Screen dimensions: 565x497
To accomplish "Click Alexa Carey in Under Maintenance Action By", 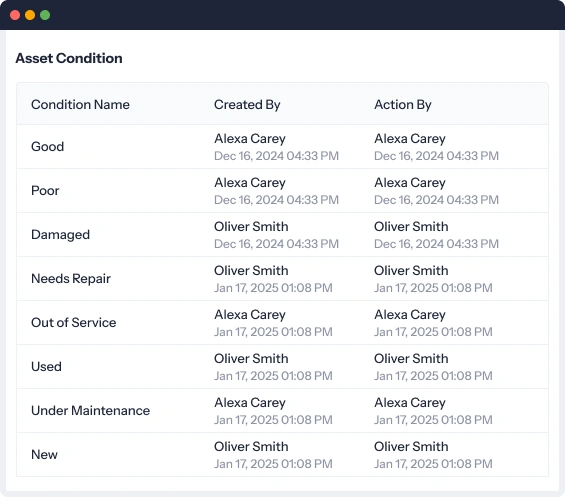I will tap(410, 403).
